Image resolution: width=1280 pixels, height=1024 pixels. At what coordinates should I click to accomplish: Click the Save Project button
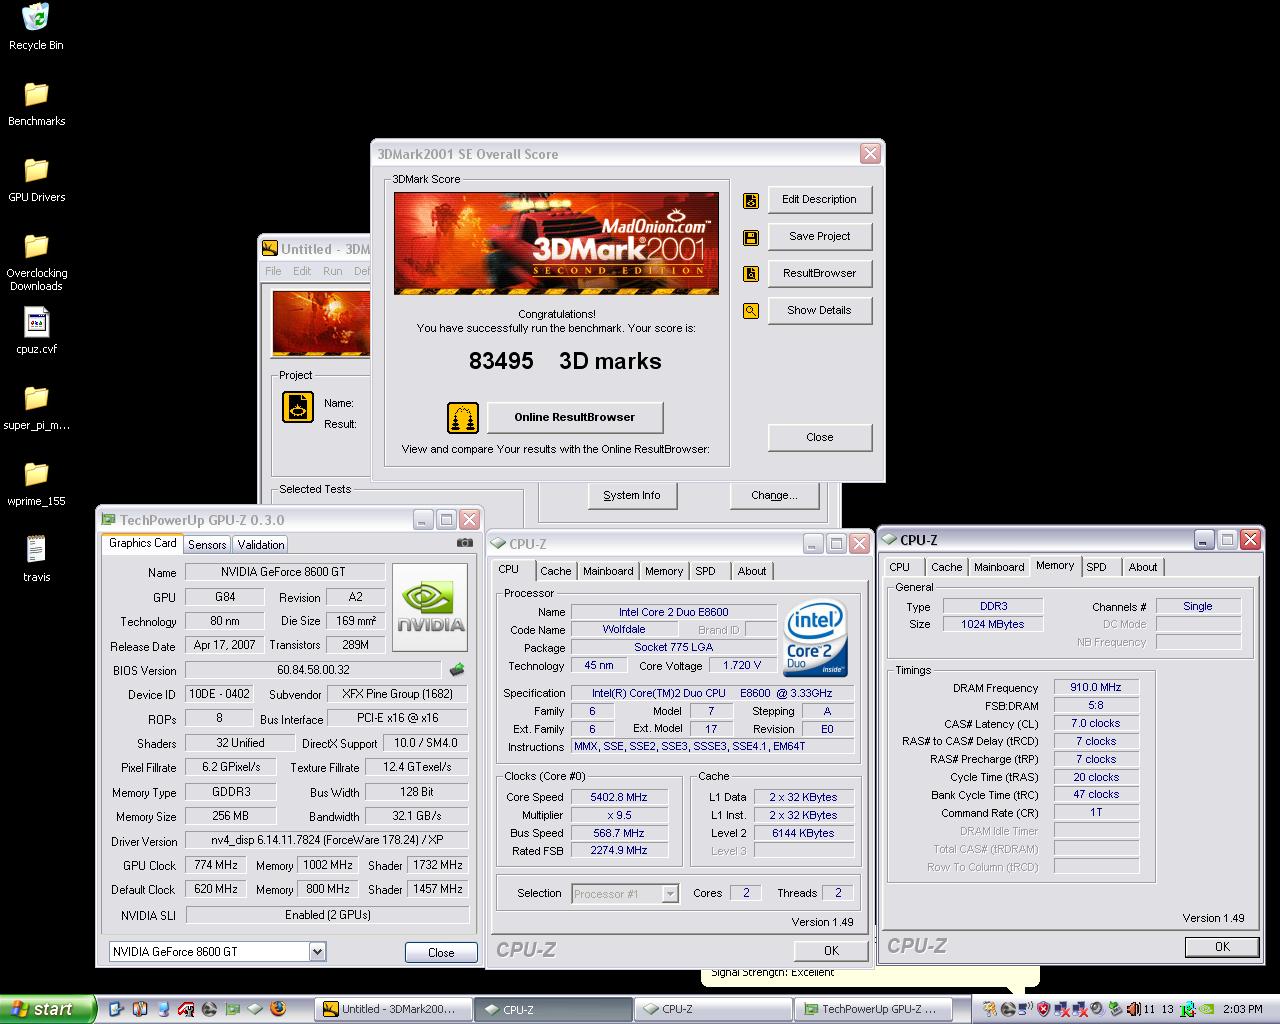pos(819,237)
